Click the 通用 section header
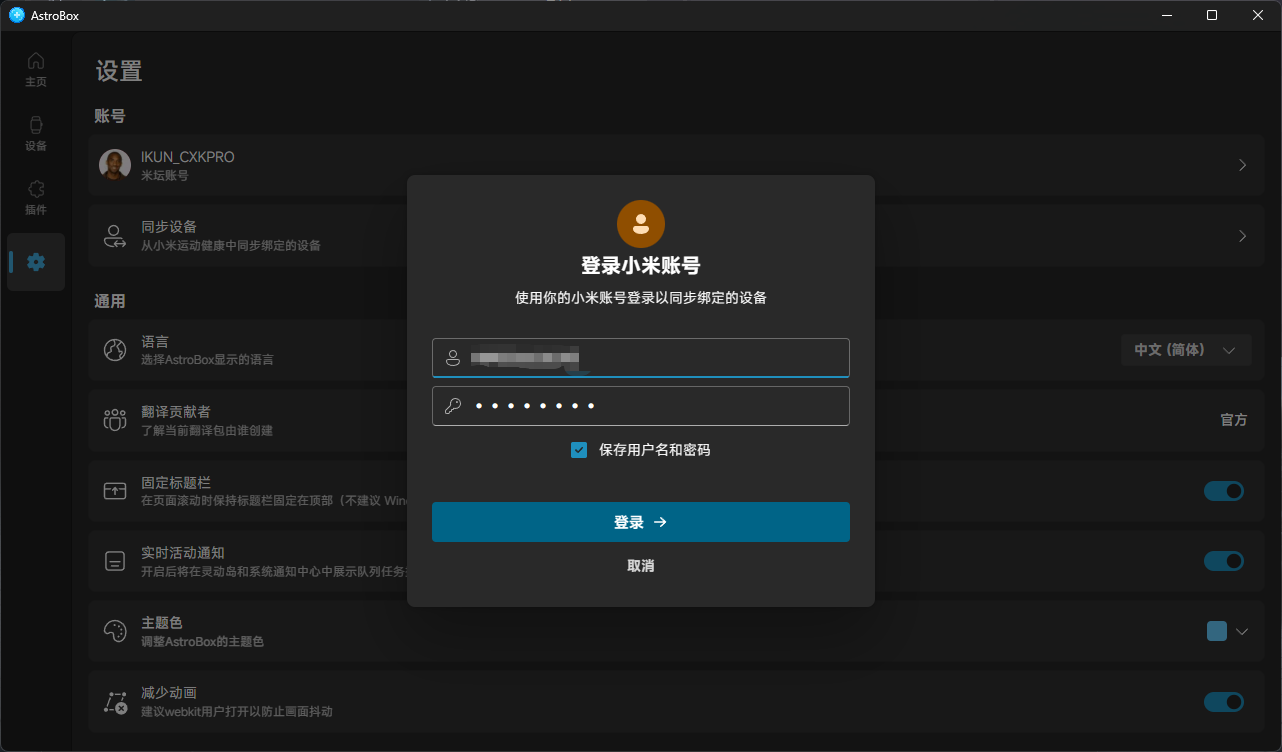Screen dimensions: 1282x752 (110, 301)
